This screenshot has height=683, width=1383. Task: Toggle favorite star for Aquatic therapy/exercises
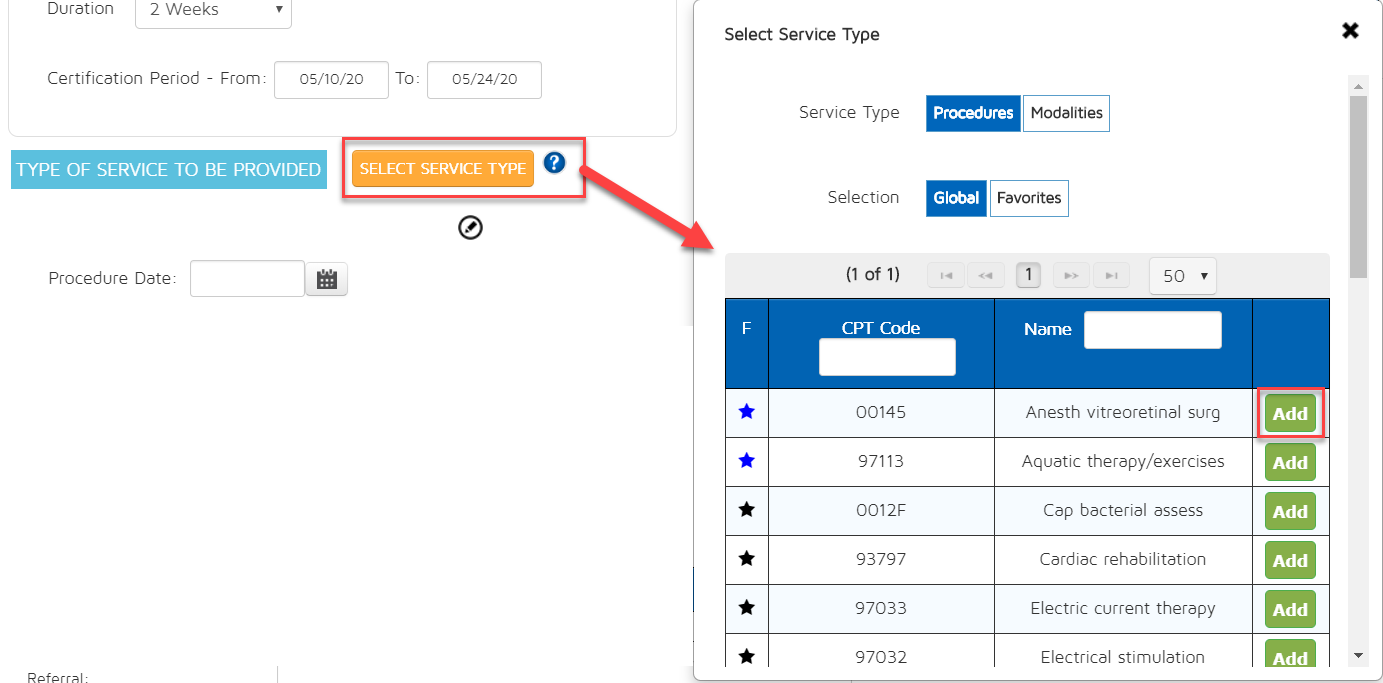point(746,461)
